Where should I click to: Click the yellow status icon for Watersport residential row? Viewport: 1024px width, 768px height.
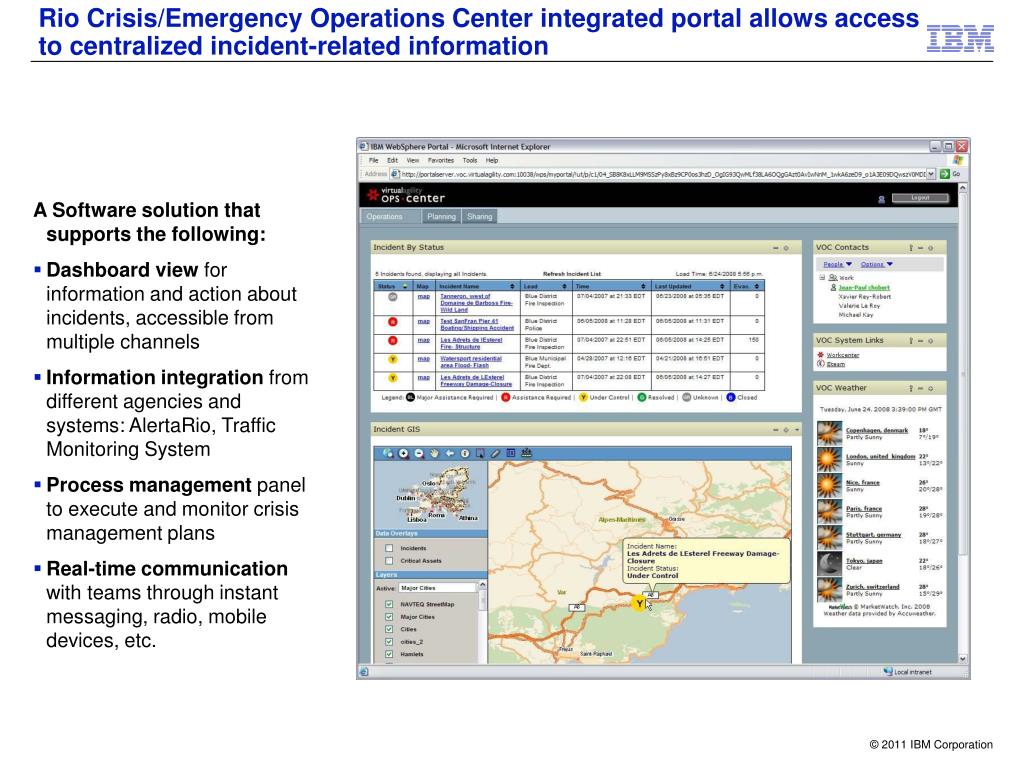coord(392,359)
